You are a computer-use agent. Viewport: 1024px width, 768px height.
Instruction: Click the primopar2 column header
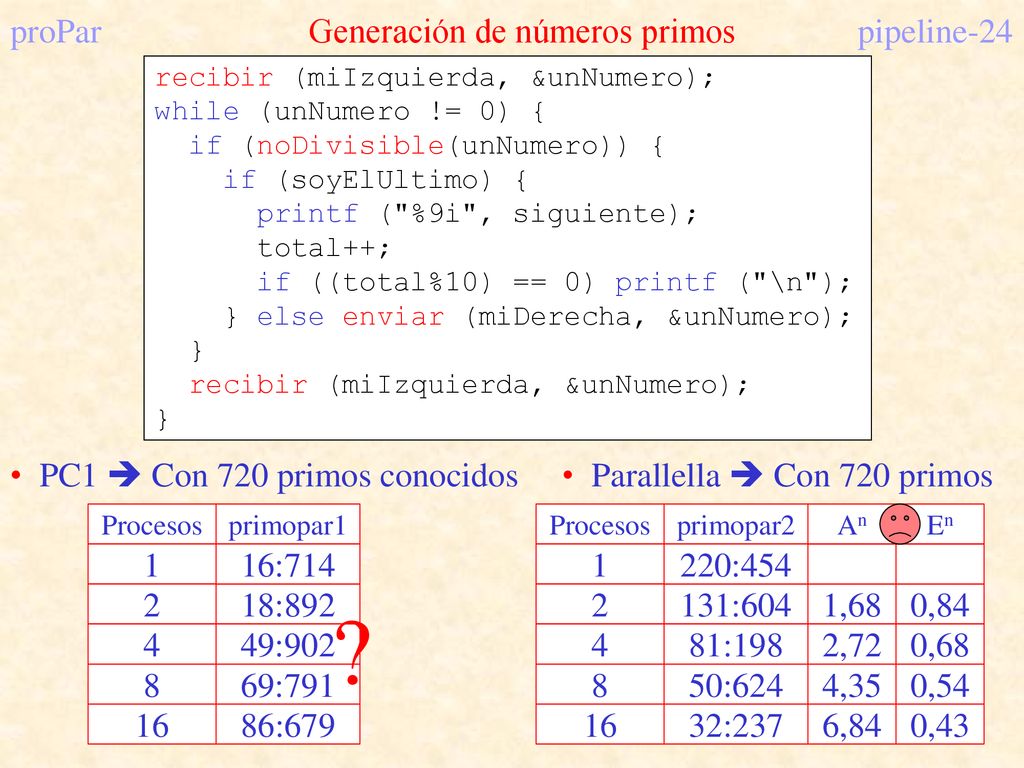735,525
